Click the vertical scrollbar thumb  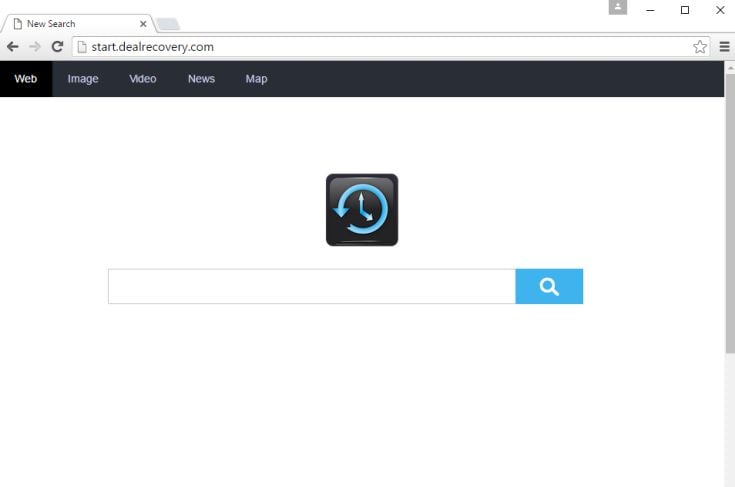coord(730,213)
